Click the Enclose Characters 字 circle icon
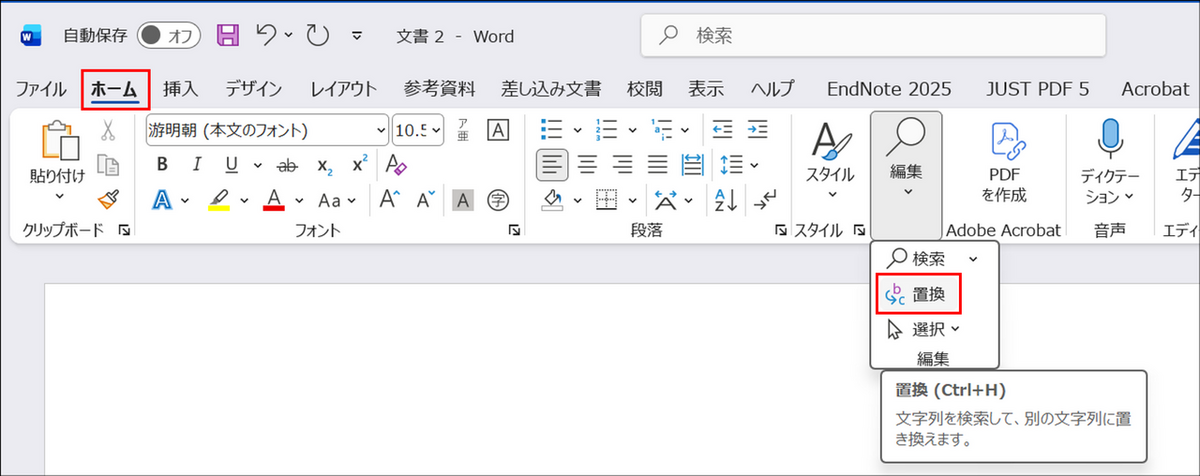 pos(497,200)
